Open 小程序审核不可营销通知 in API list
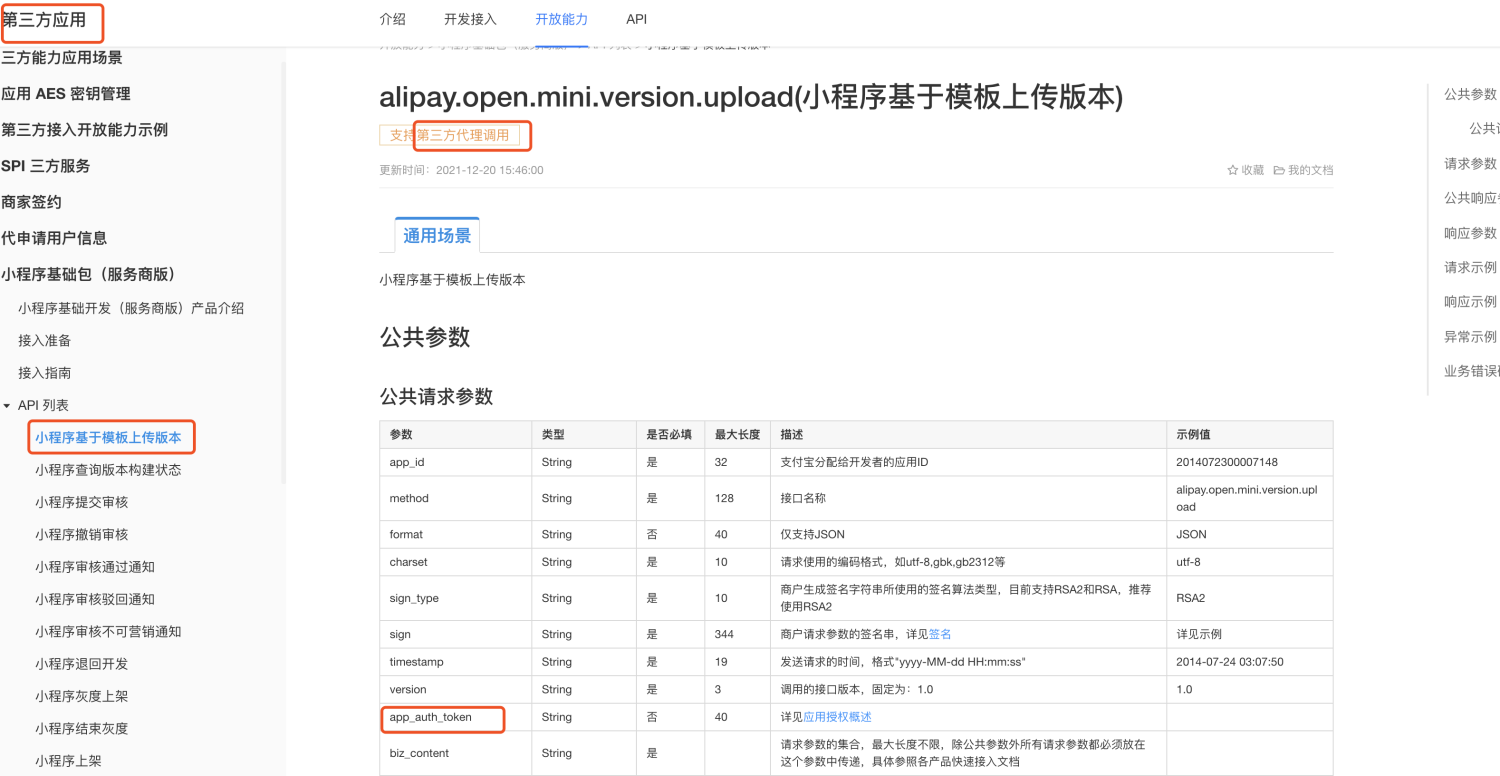The height and width of the screenshot is (776, 1500). (108, 631)
